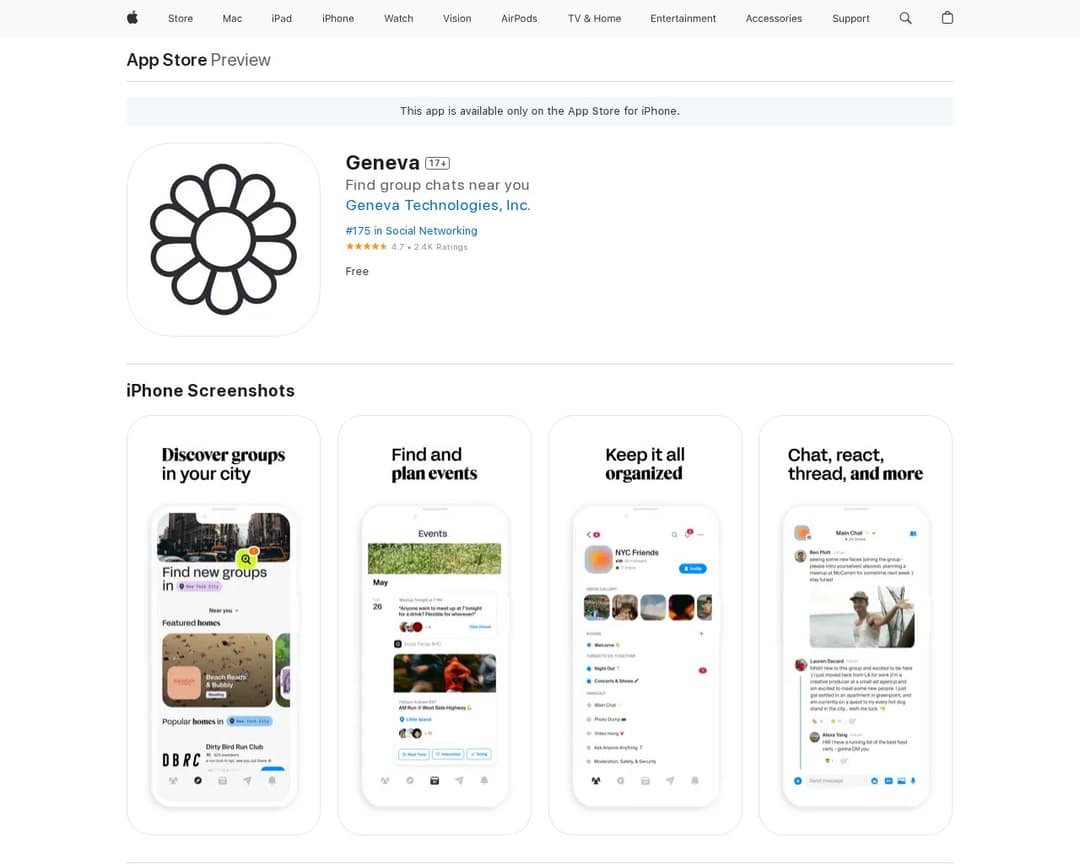Click the Geneva flower app icon

tap(223, 239)
